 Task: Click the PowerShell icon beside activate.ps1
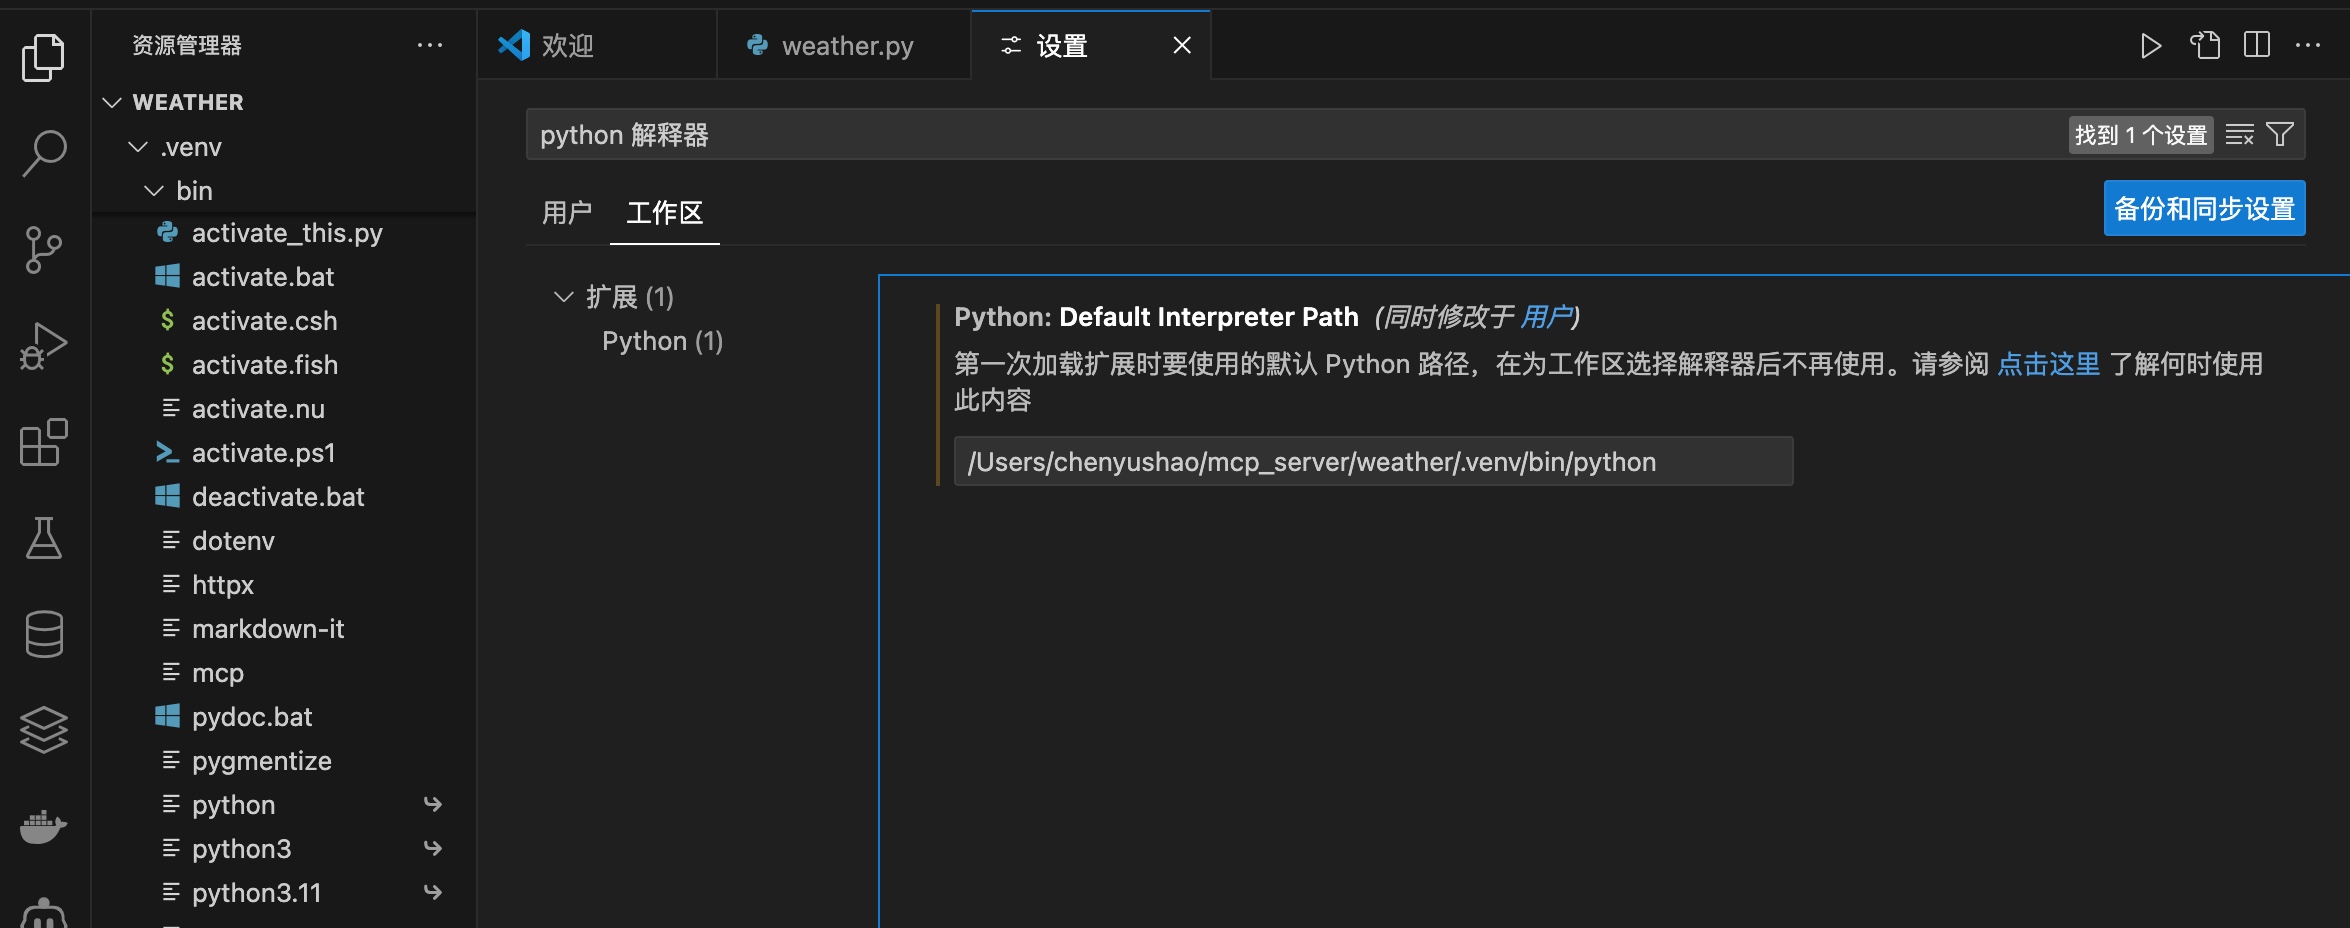[x=167, y=452]
